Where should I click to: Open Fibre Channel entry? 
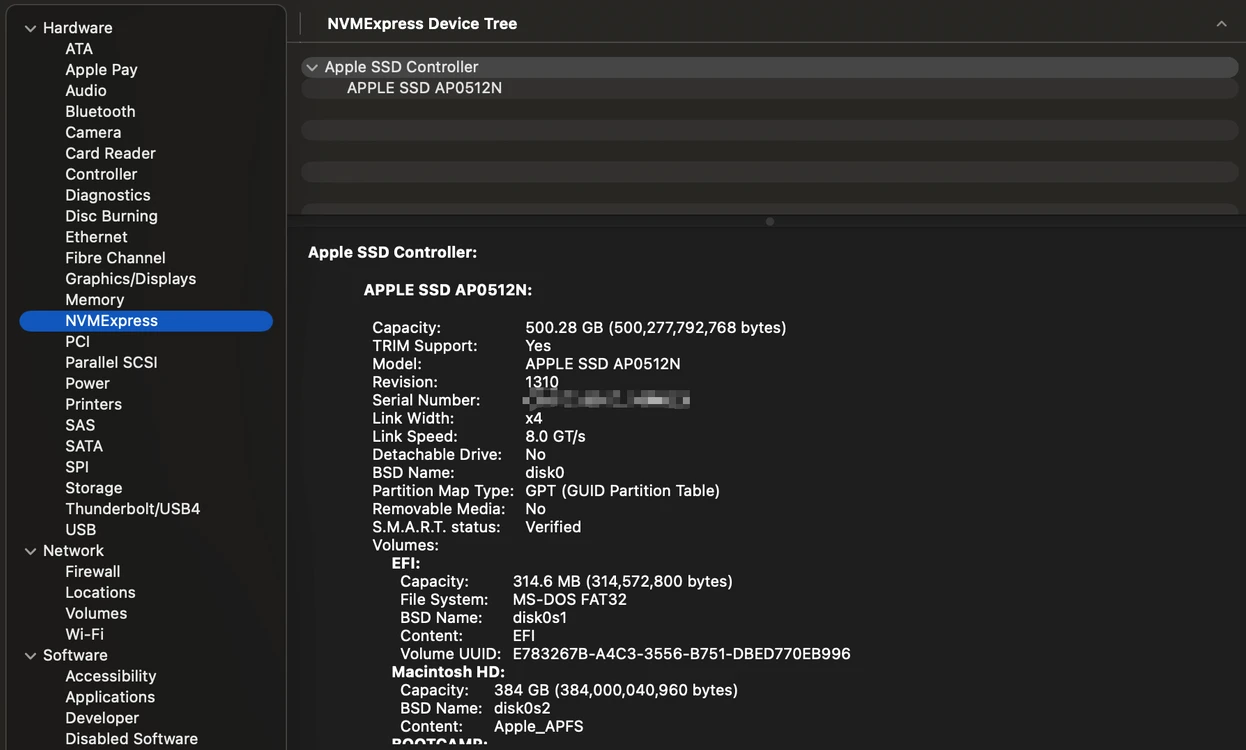(115, 258)
